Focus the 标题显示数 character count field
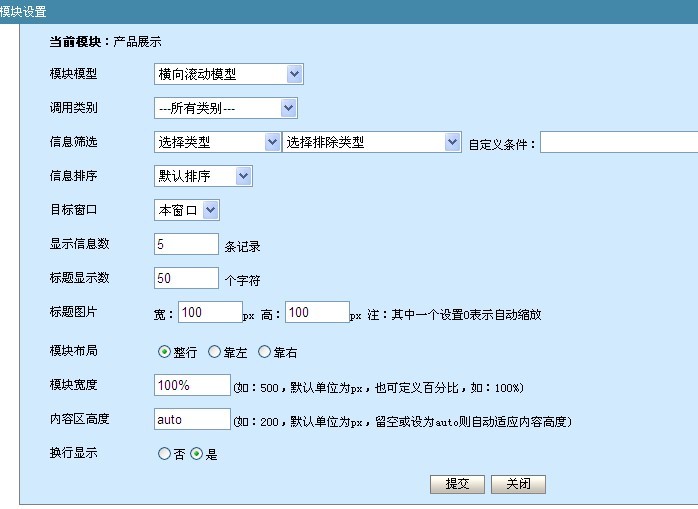 [186, 278]
